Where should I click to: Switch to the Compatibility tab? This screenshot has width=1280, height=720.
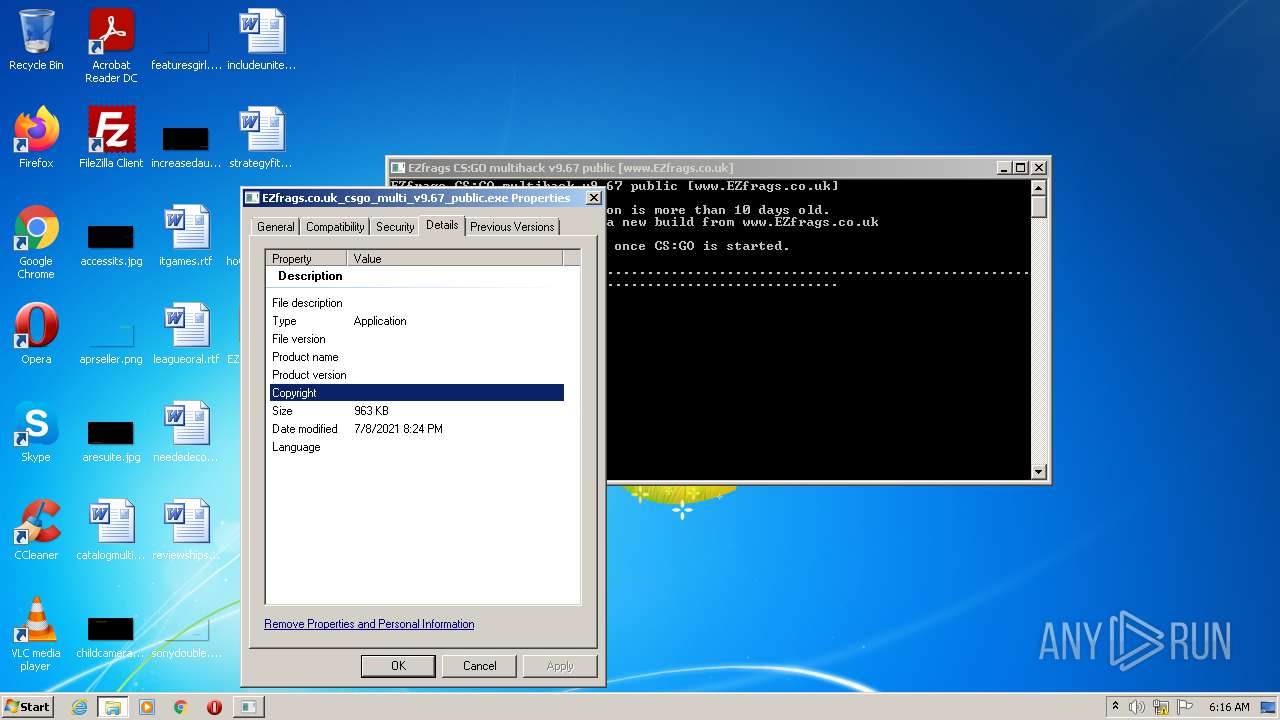[x=335, y=227]
